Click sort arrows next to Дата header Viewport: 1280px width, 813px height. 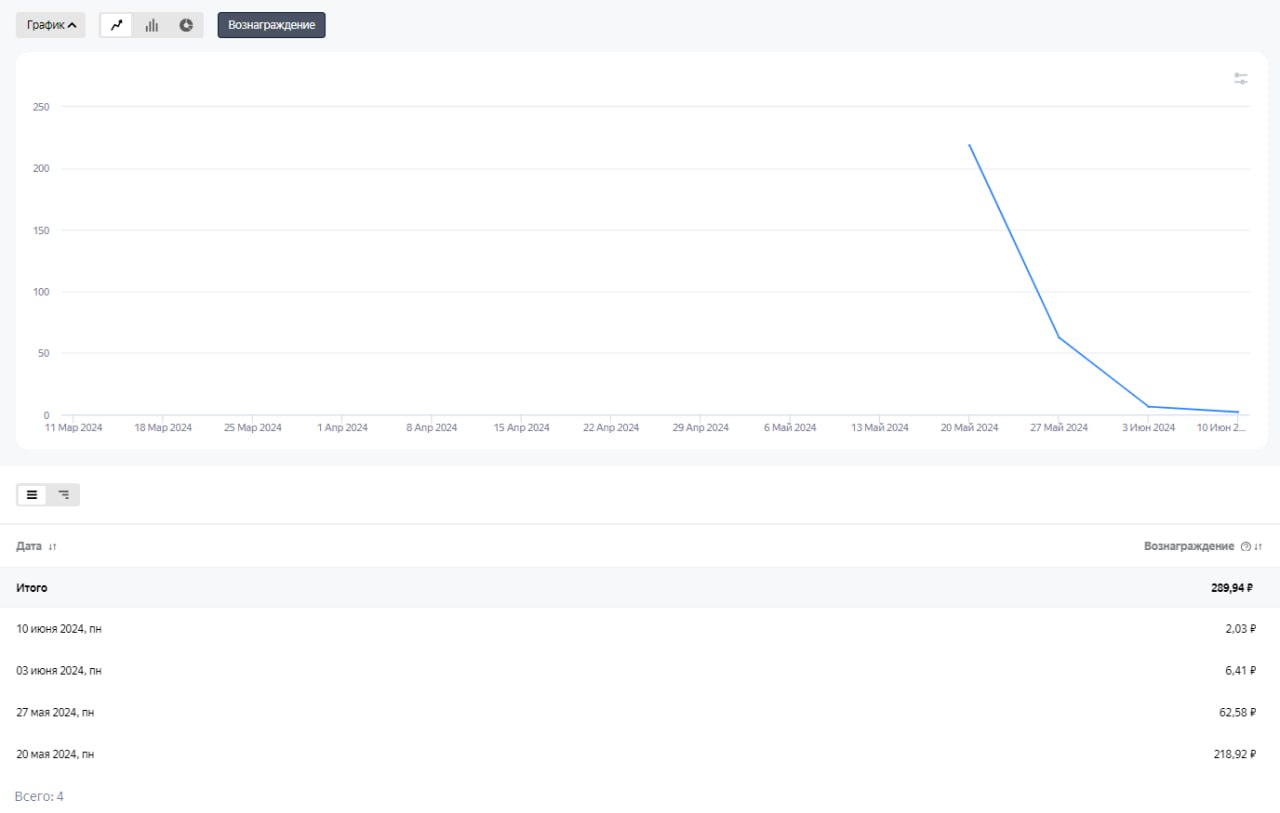(x=53, y=547)
